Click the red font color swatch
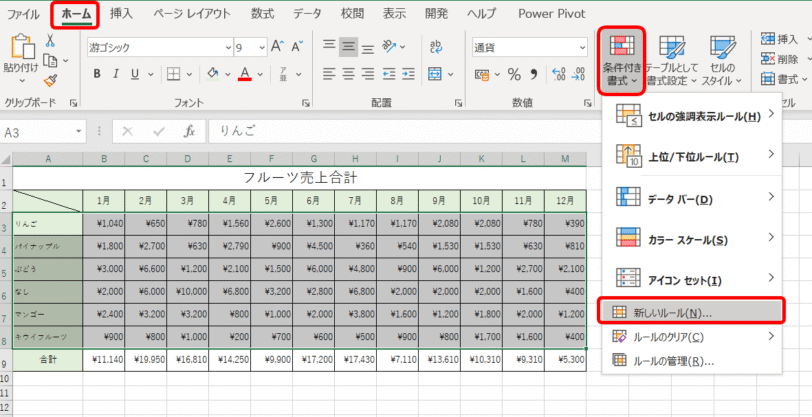 tap(244, 74)
